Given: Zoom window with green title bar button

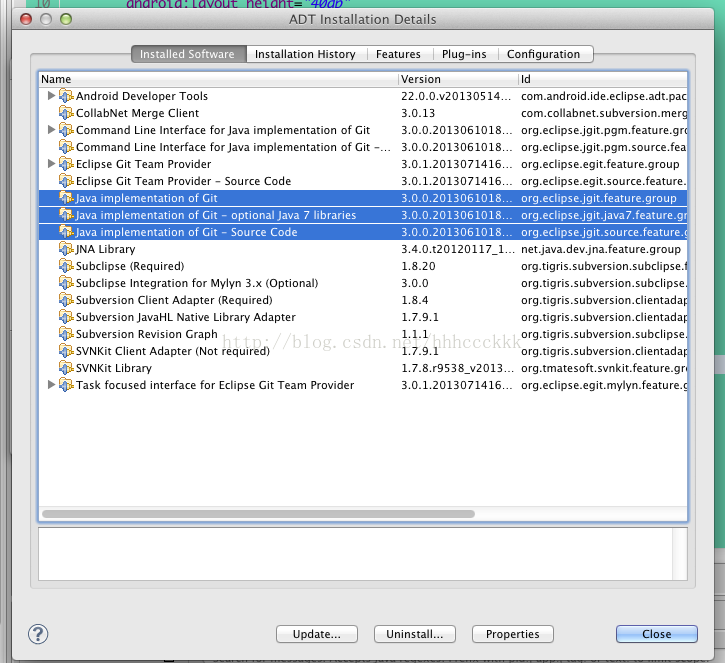Looking at the screenshot, I should tap(66, 19).
